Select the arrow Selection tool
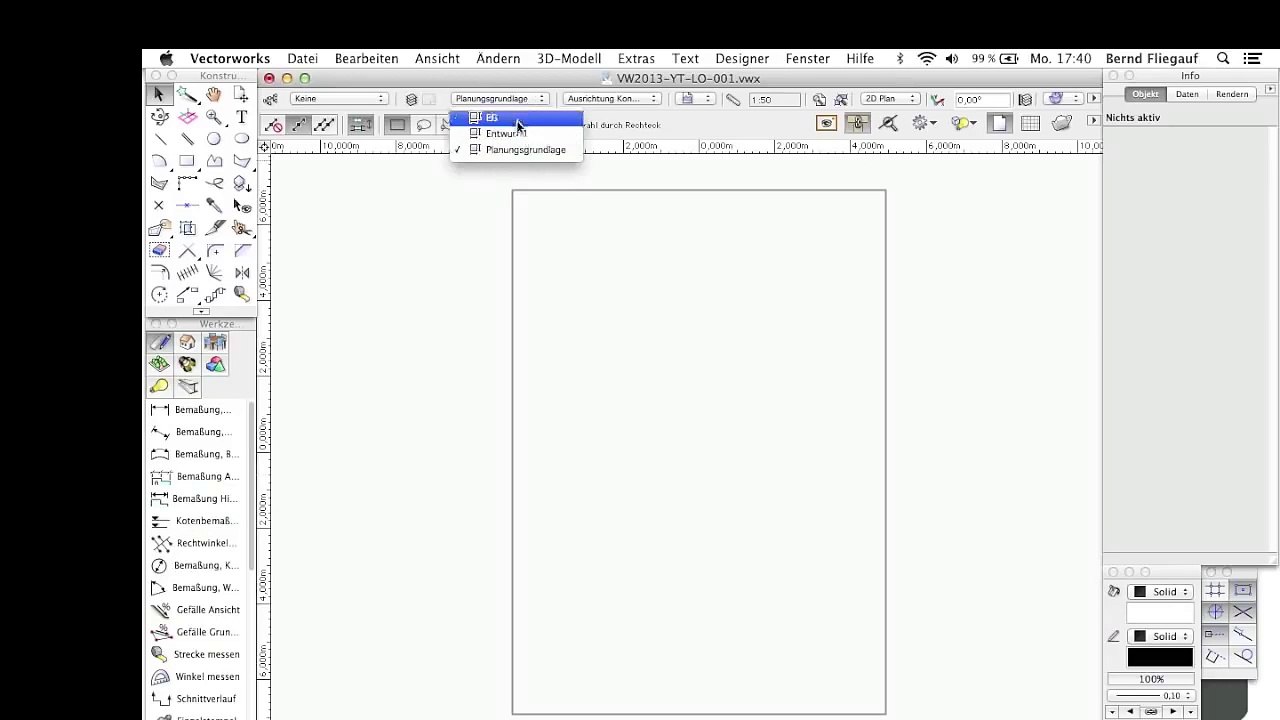The width and height of the screenshot is (1280, 720). coord(159,94)
